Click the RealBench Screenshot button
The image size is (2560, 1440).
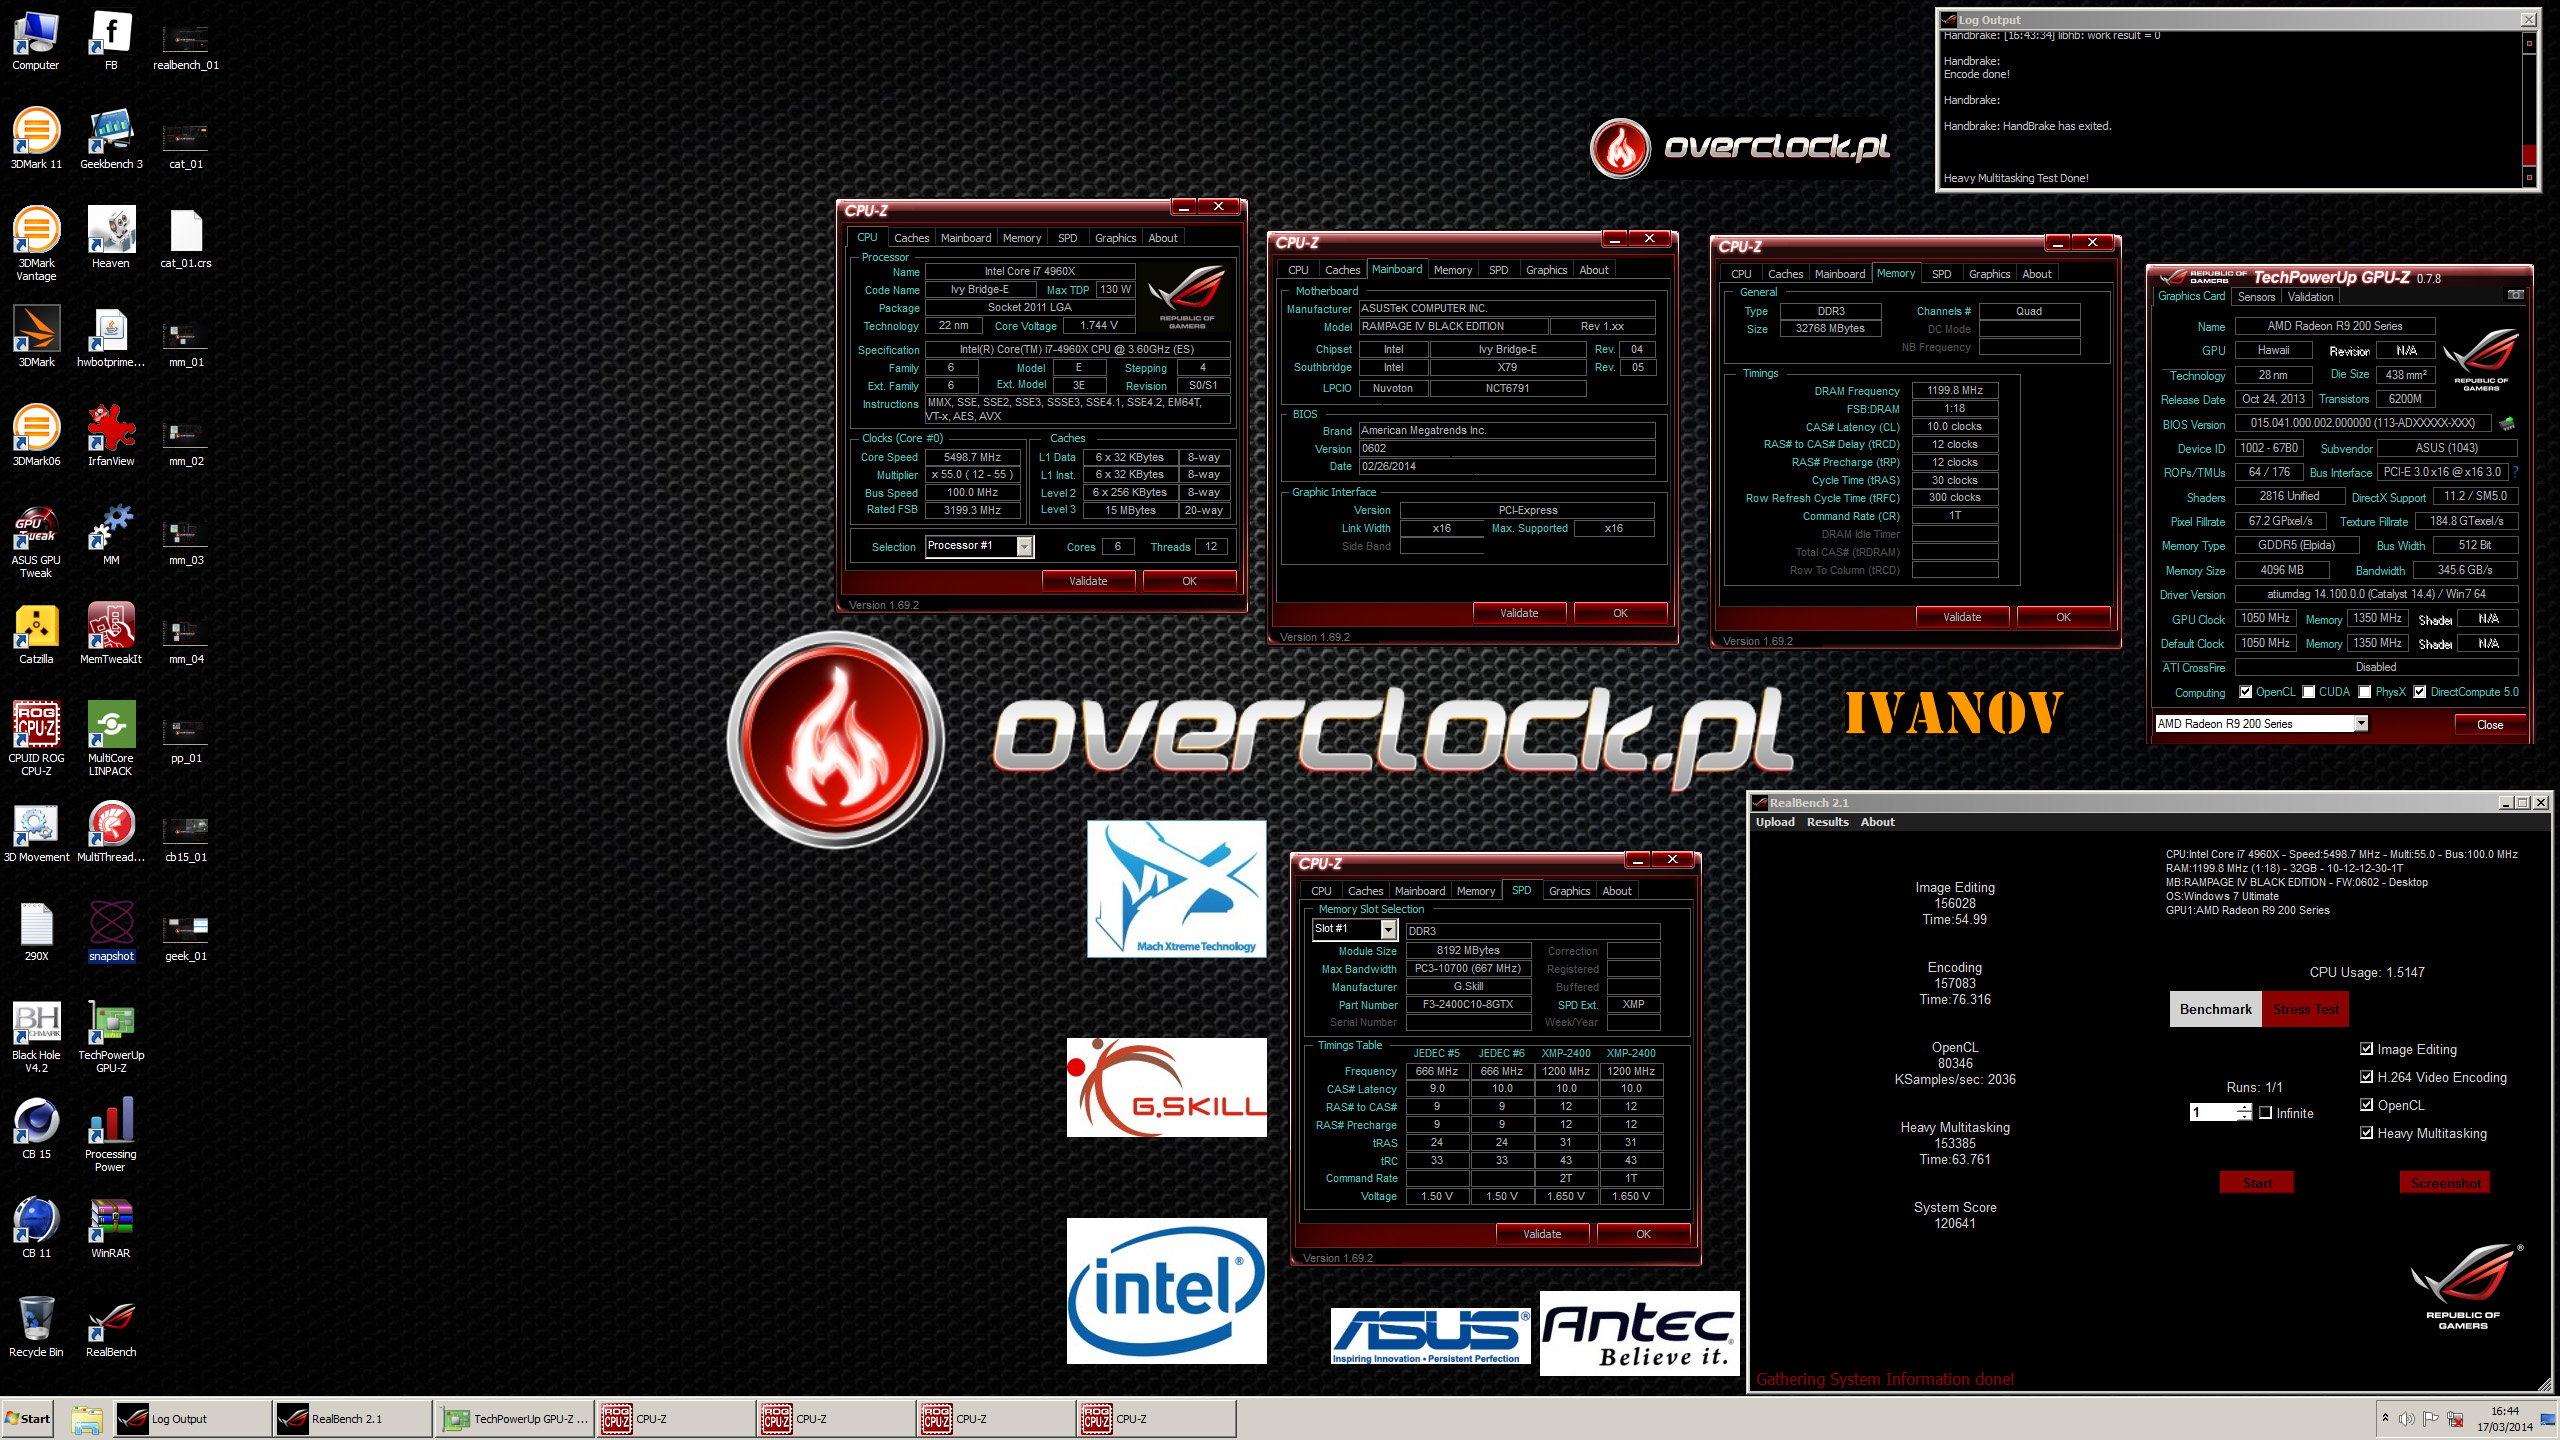[2445, 1183]
